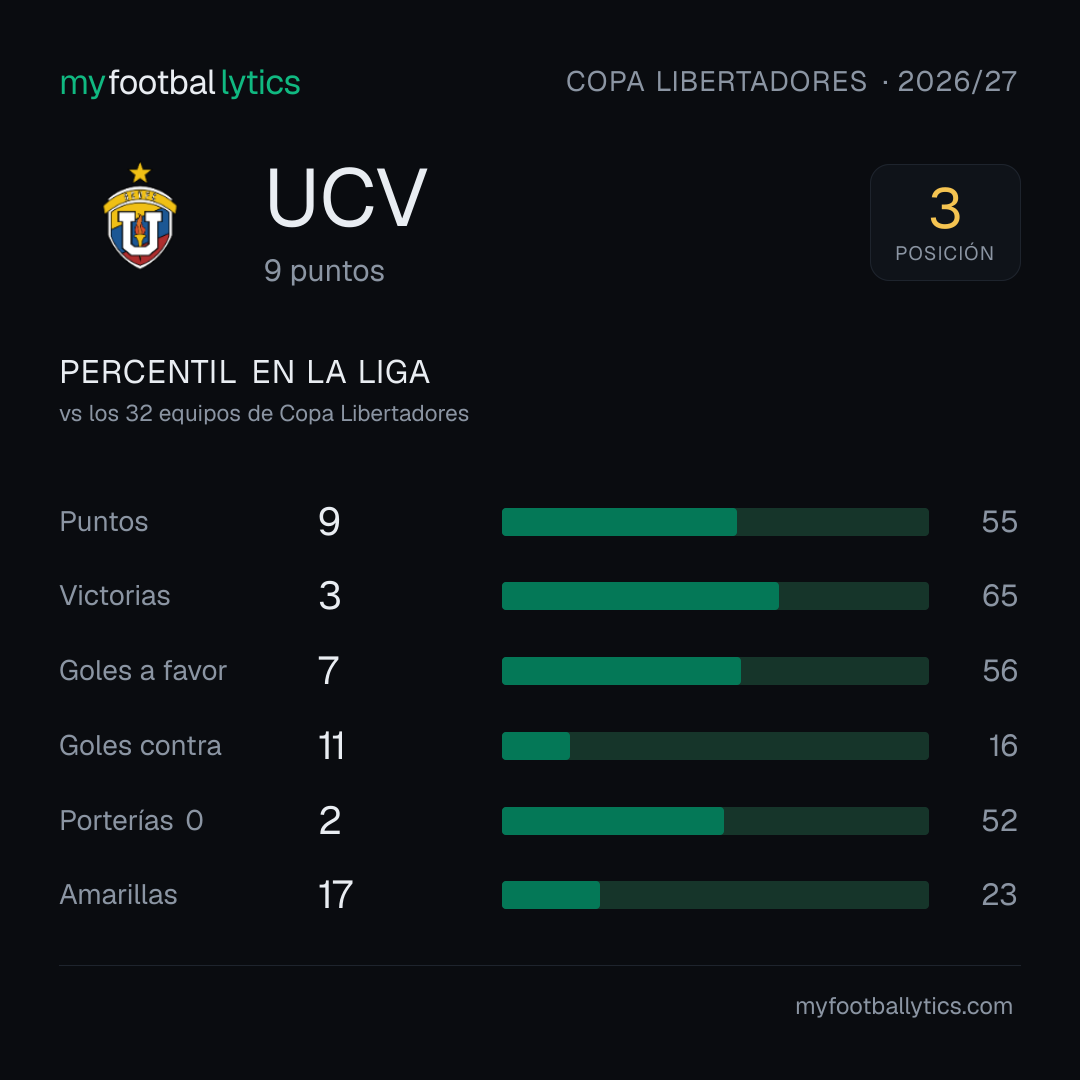Click the Victorias percentile number 65
The image size is (1080, 1080).
999,596
